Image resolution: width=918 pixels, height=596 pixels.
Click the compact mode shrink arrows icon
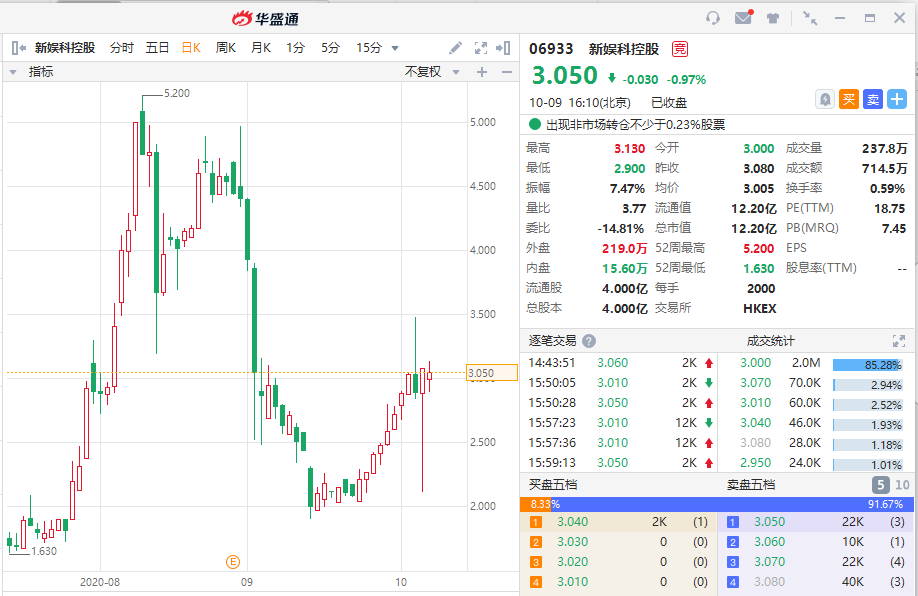click(810, 18)
